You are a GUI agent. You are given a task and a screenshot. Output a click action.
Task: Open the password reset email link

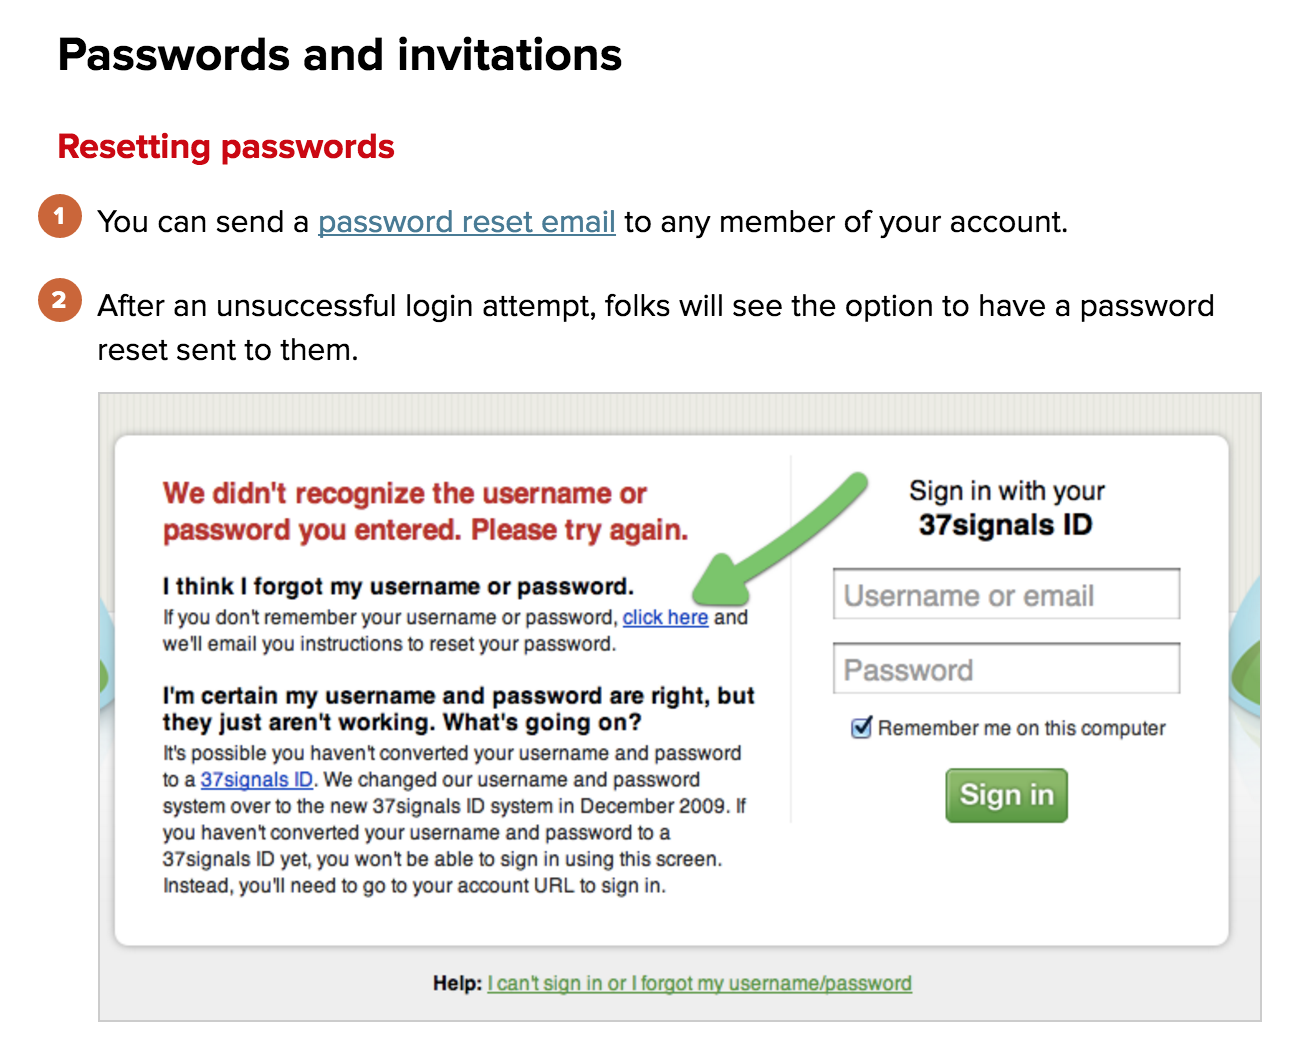click(466, 222)
